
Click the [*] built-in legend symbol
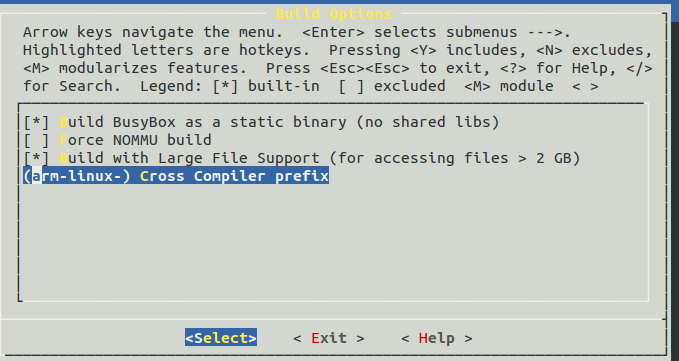(225, 86)
